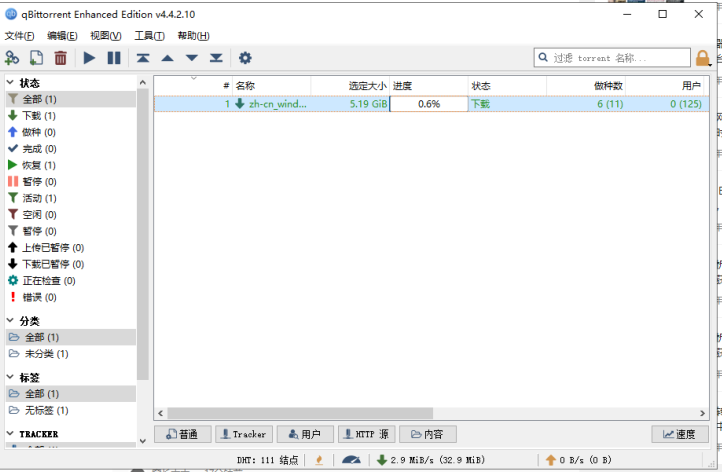Collapse the 标签 section
Image resolution: width=722 pixels, height=472 pixels.
pos(10,377)
